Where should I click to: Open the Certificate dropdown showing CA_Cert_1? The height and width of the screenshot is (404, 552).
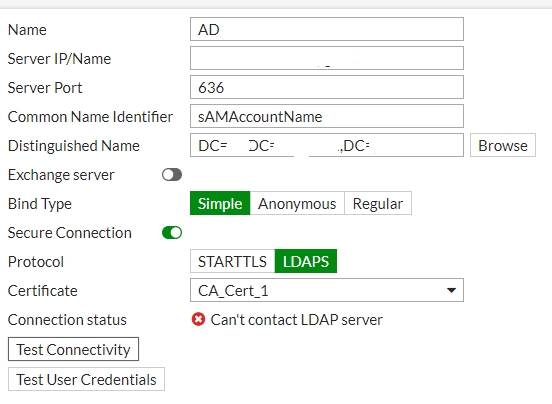pyautogui.click(x=327, y=290)
